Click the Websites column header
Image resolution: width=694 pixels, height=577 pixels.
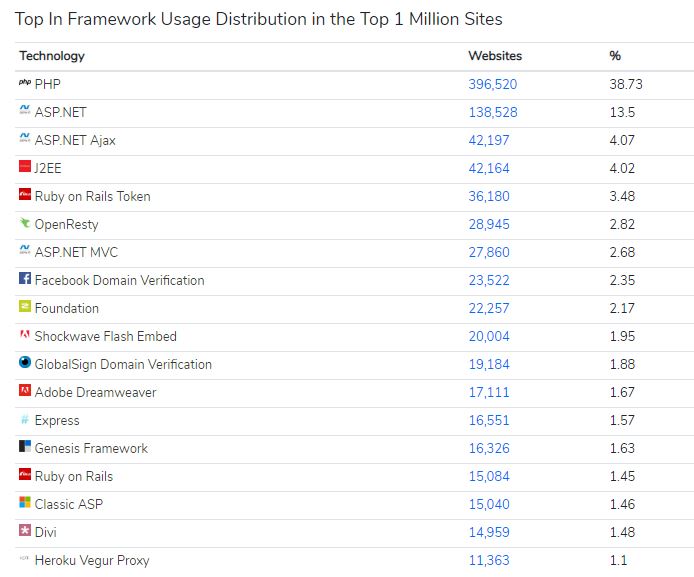495,56
